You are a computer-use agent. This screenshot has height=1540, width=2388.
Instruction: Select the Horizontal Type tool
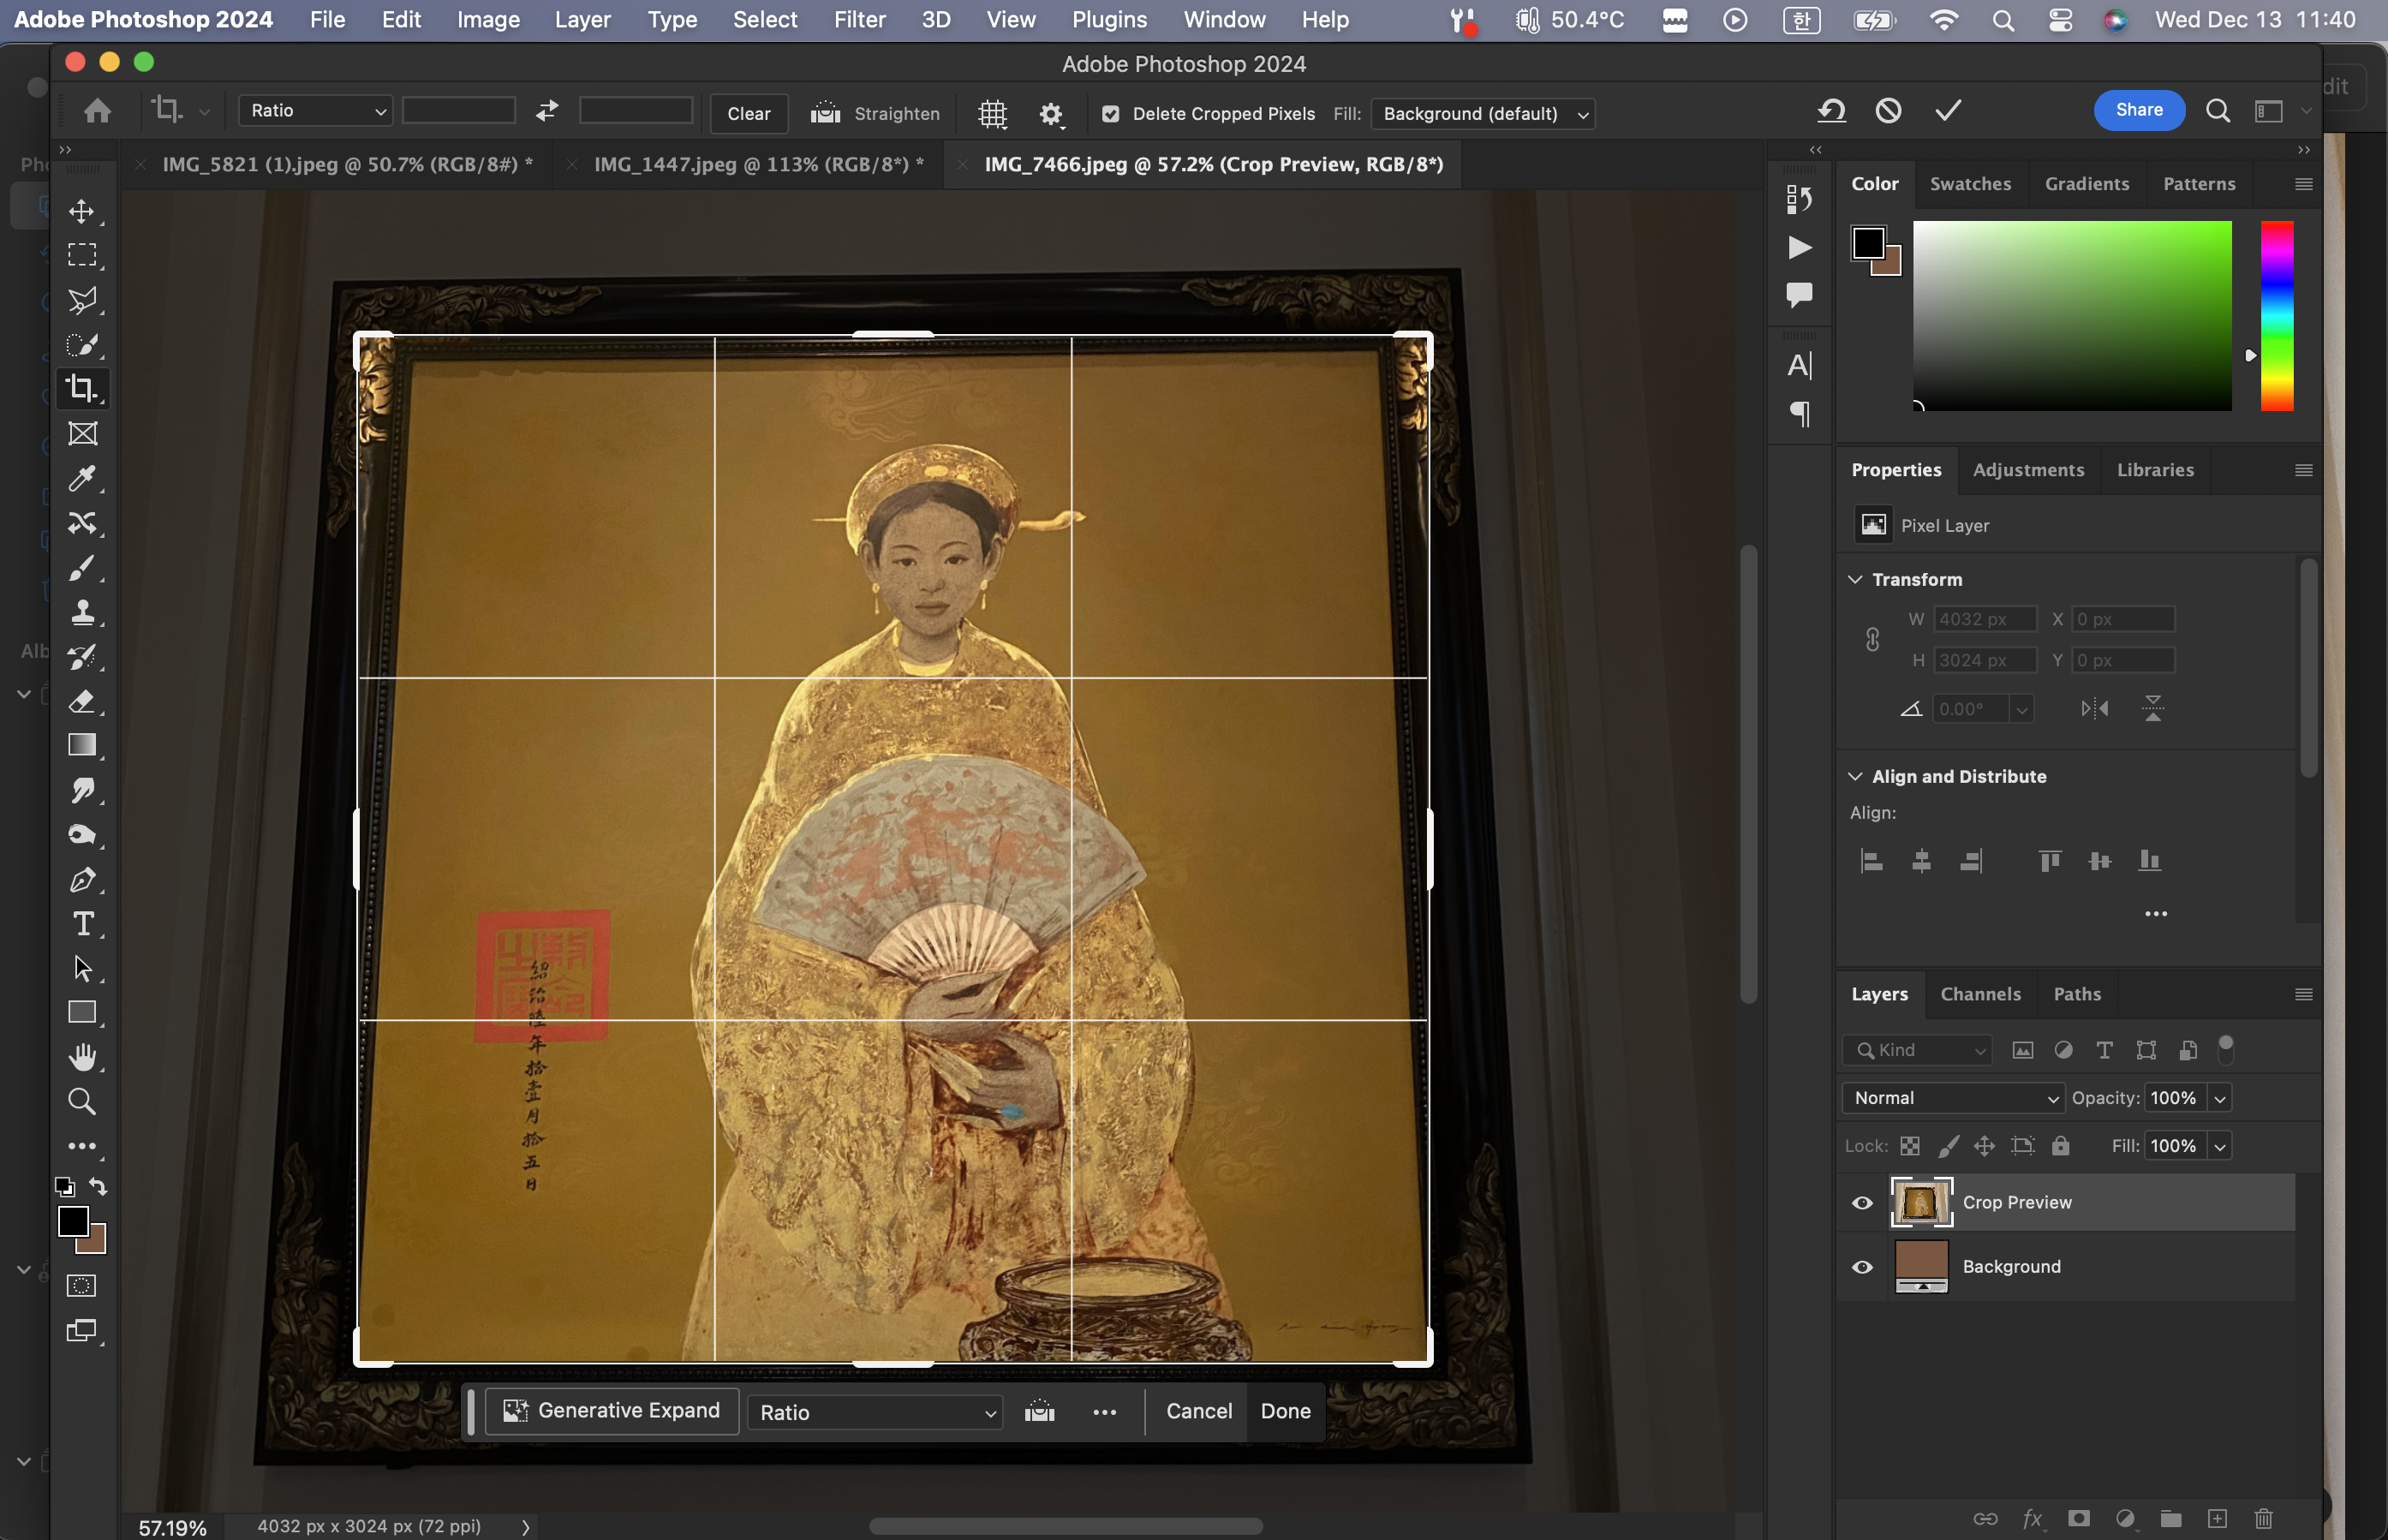coord(82,923)
